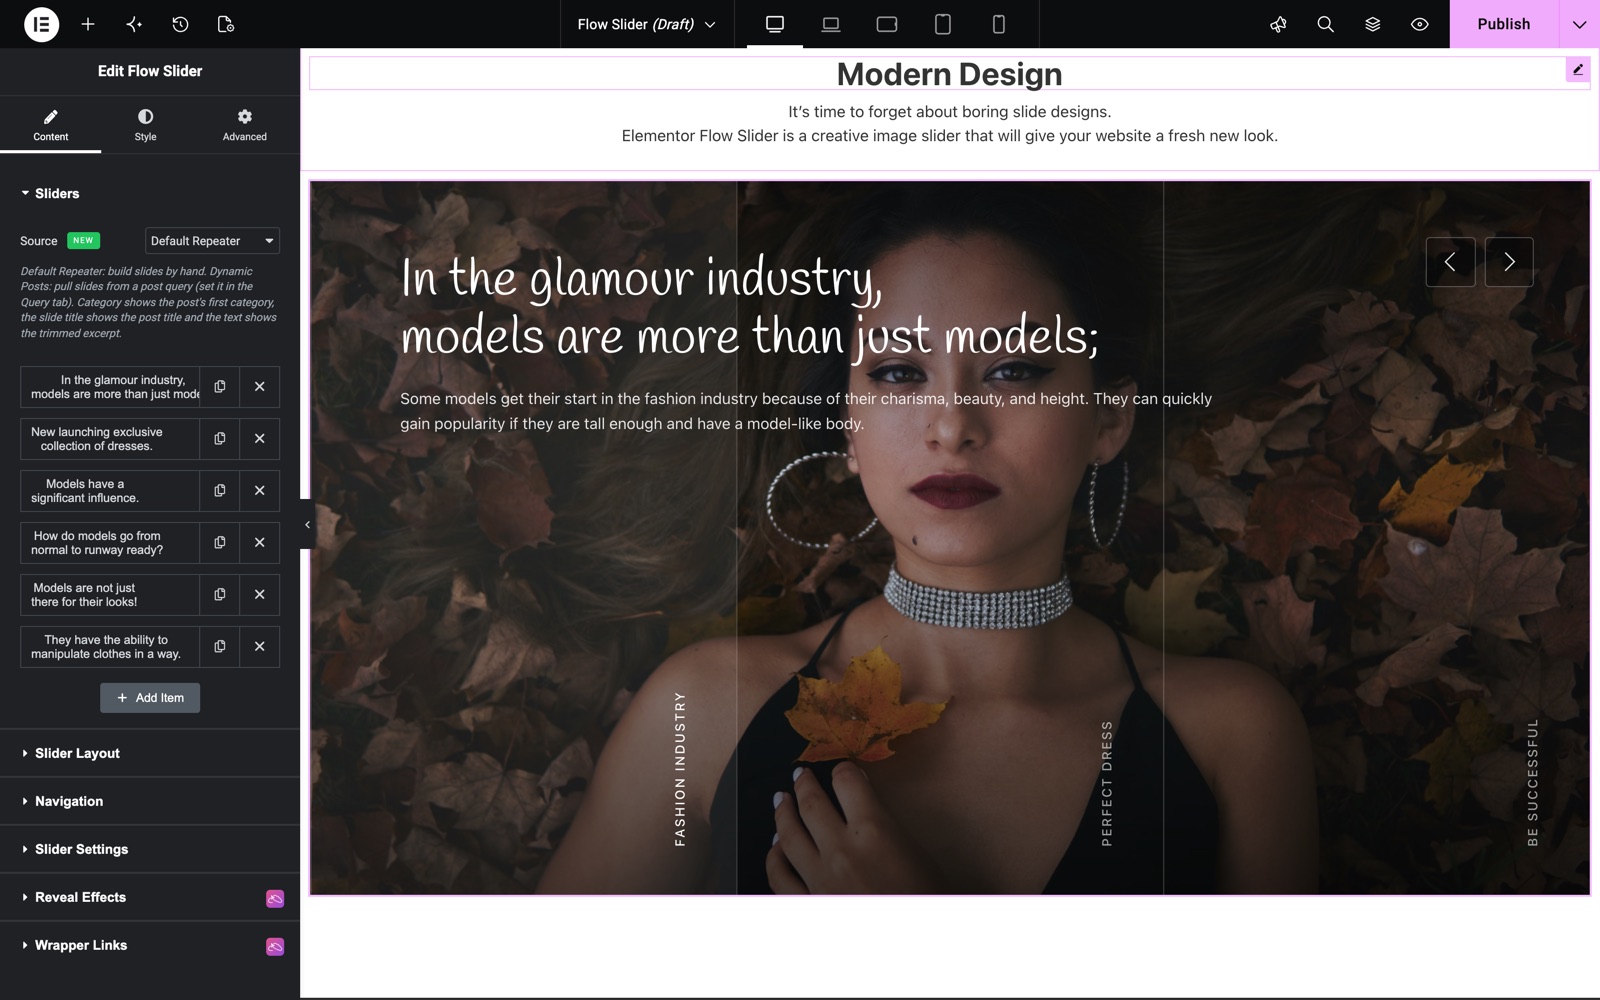Go to previous slide arrow
Screen dimensions: 1600x1000
coord(1450,262)
